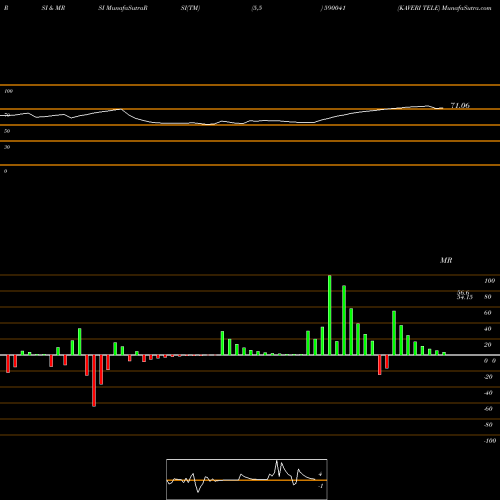Click the MR label above histogram
Image resolution: width=500 pixels, height=500 pixels.
[446, 260]
